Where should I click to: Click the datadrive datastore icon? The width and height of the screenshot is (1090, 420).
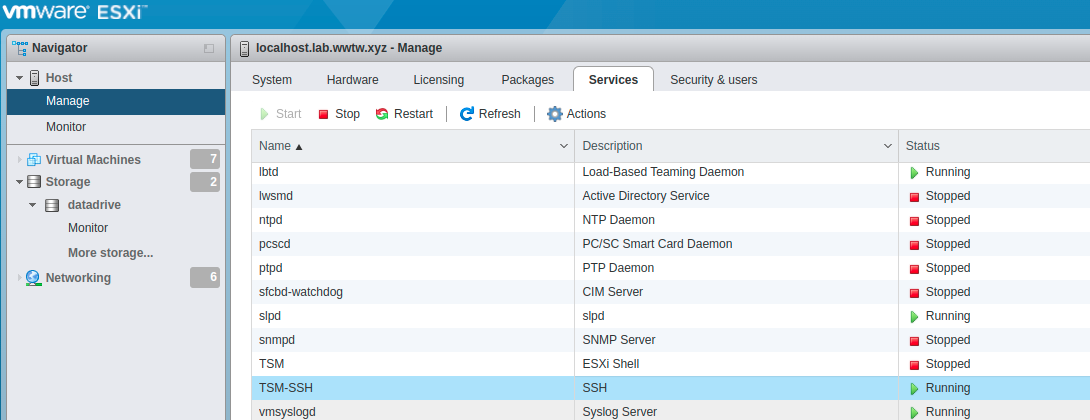pyautogui.click(x=51, y=205)
